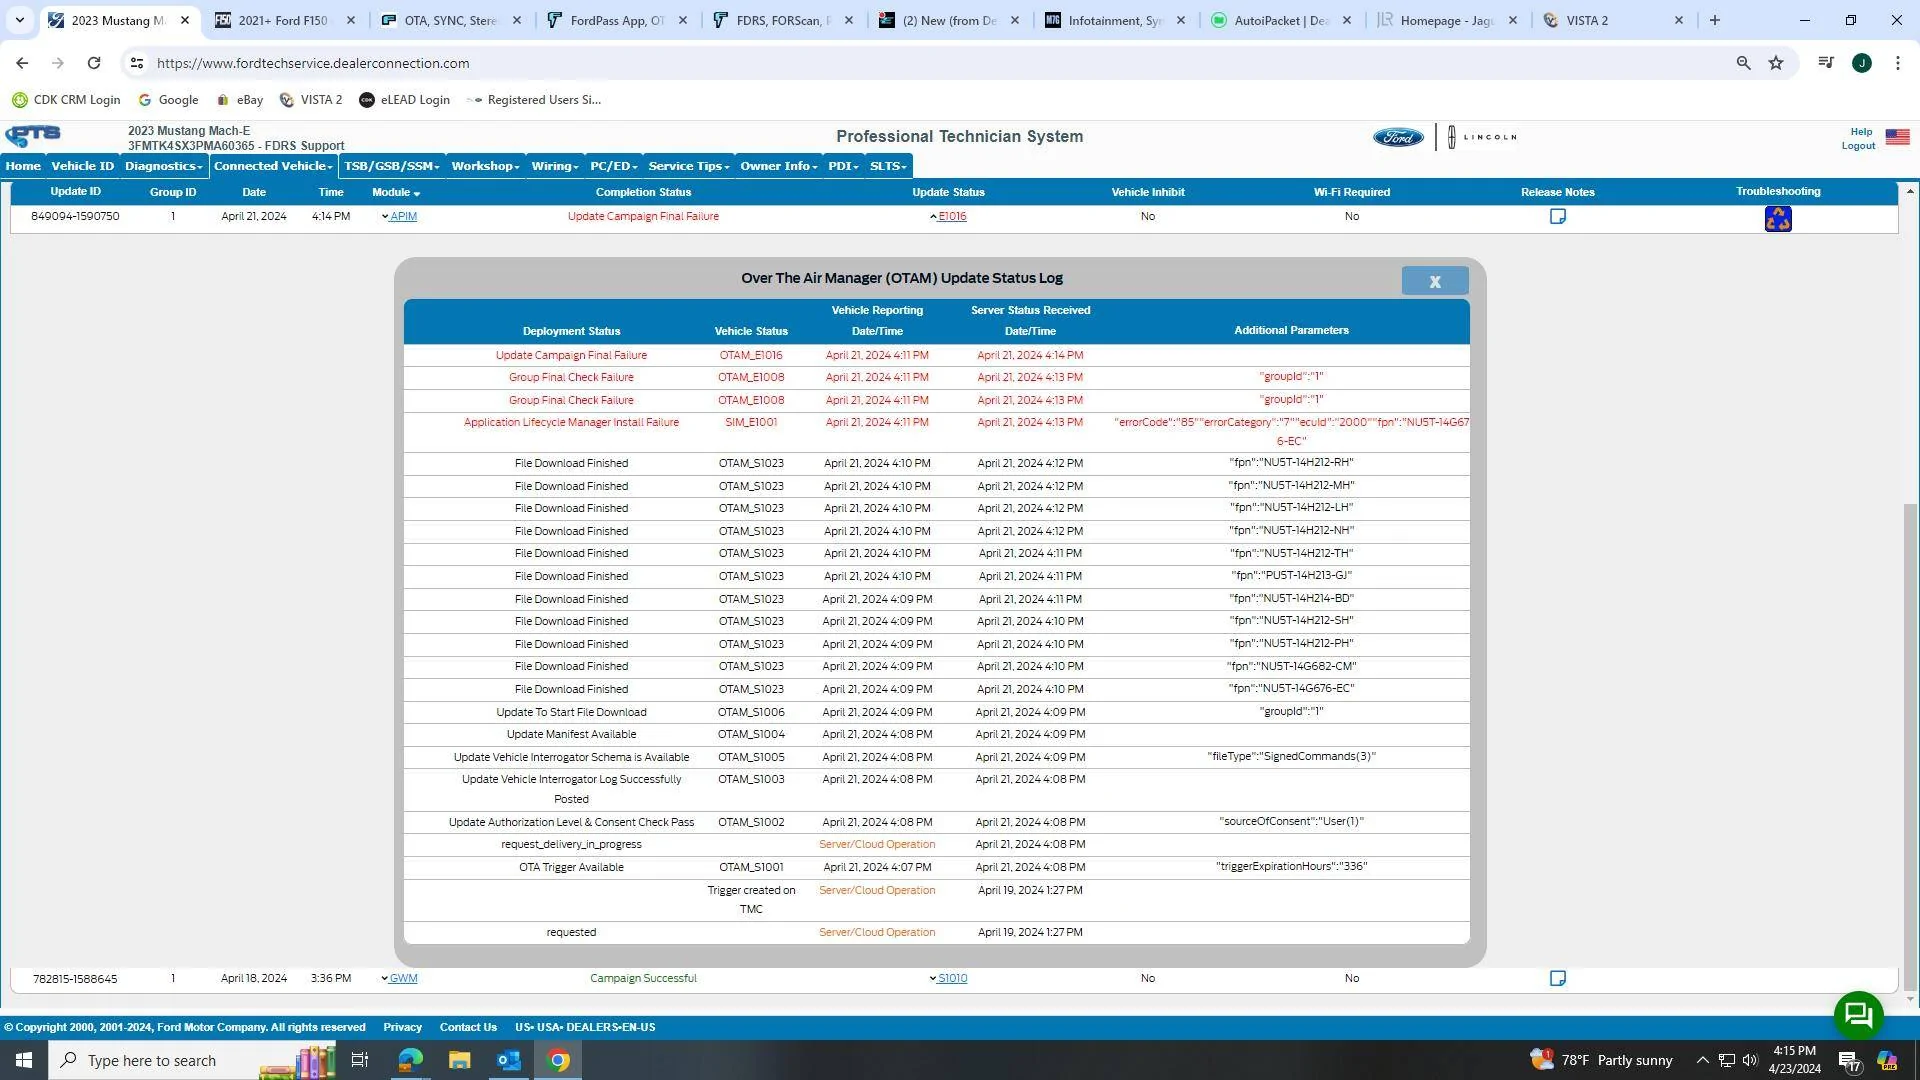Screen dimensions: 1920x1080
Task: Open release notes for GWM update
Action: (1557, 978)
